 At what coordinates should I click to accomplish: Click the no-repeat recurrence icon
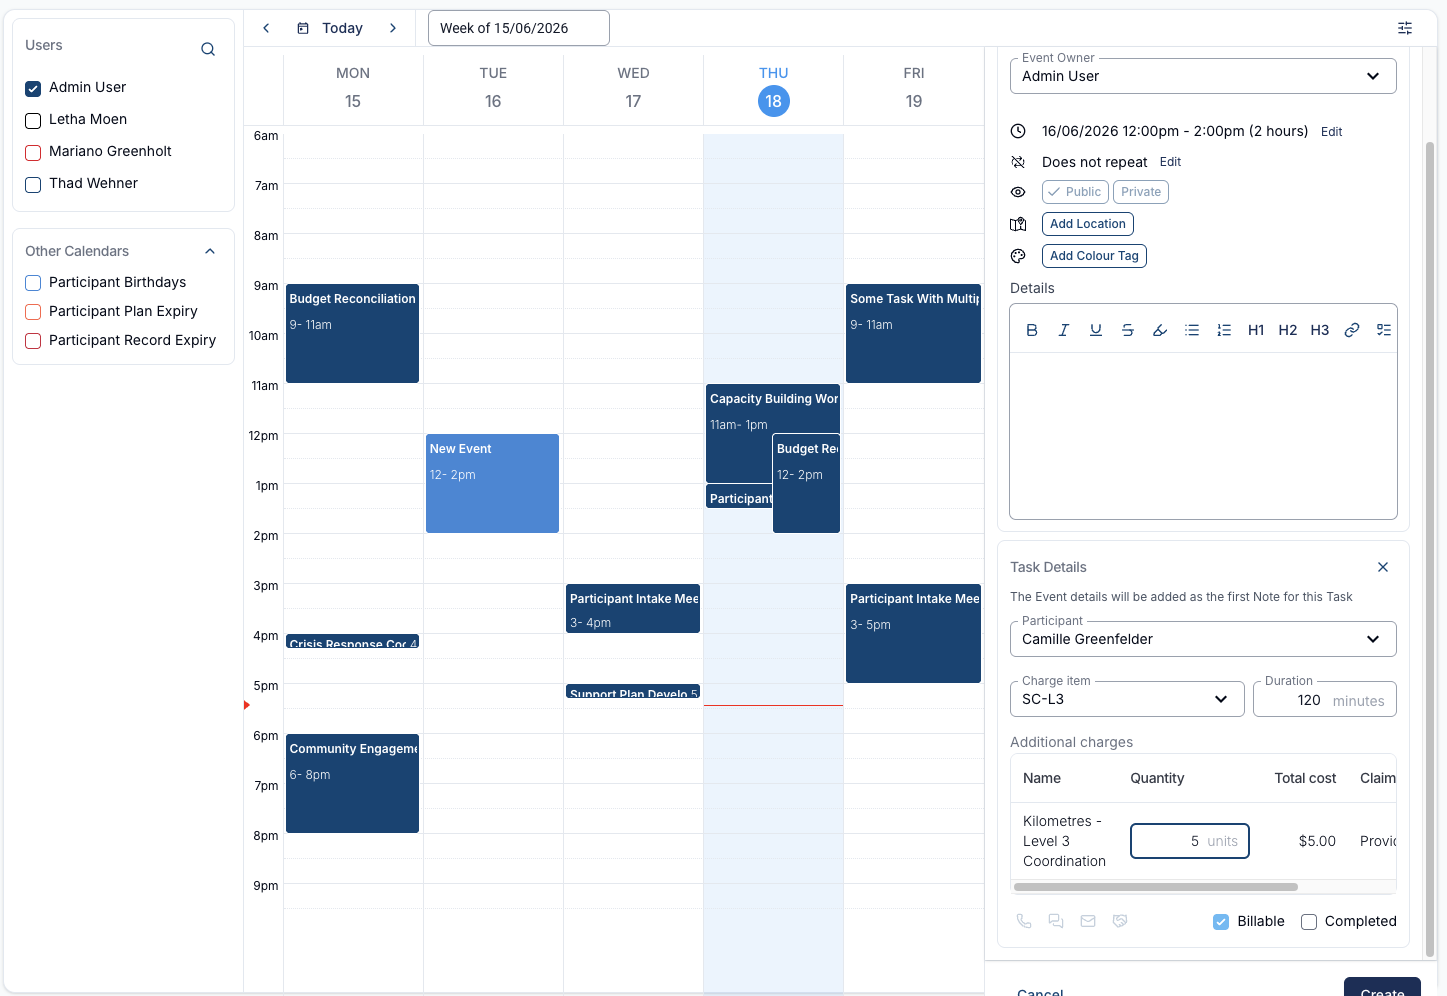1018,162
